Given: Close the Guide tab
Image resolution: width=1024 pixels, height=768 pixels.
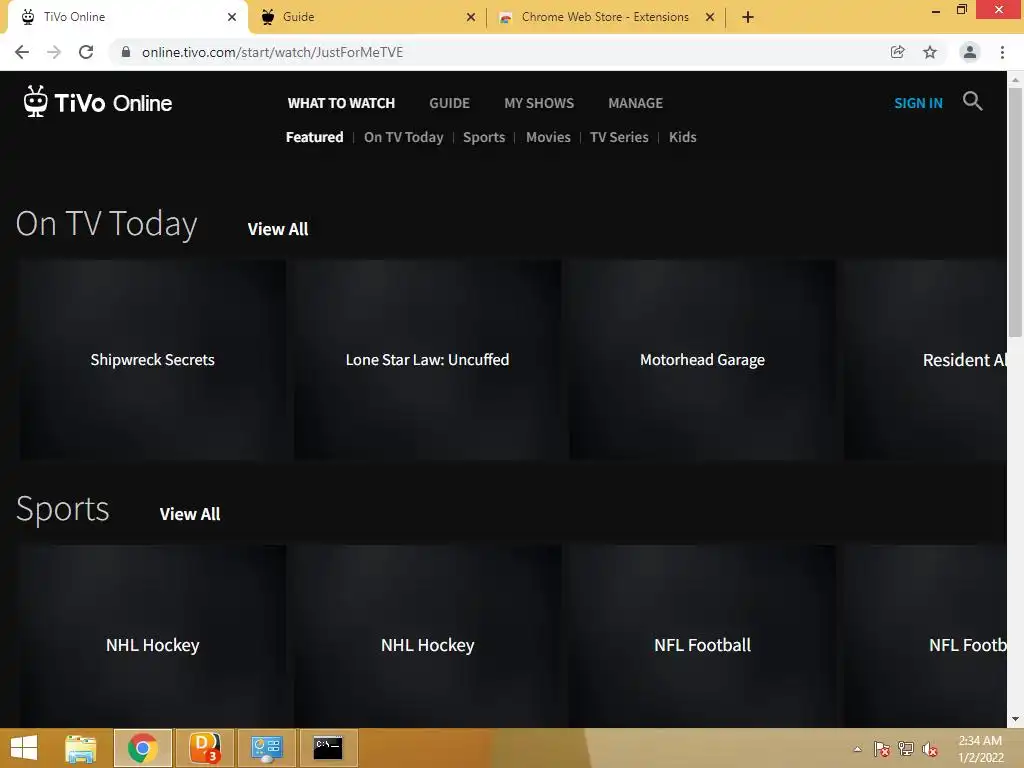Looking at the screenshot, I should click(x=471, y=17).
